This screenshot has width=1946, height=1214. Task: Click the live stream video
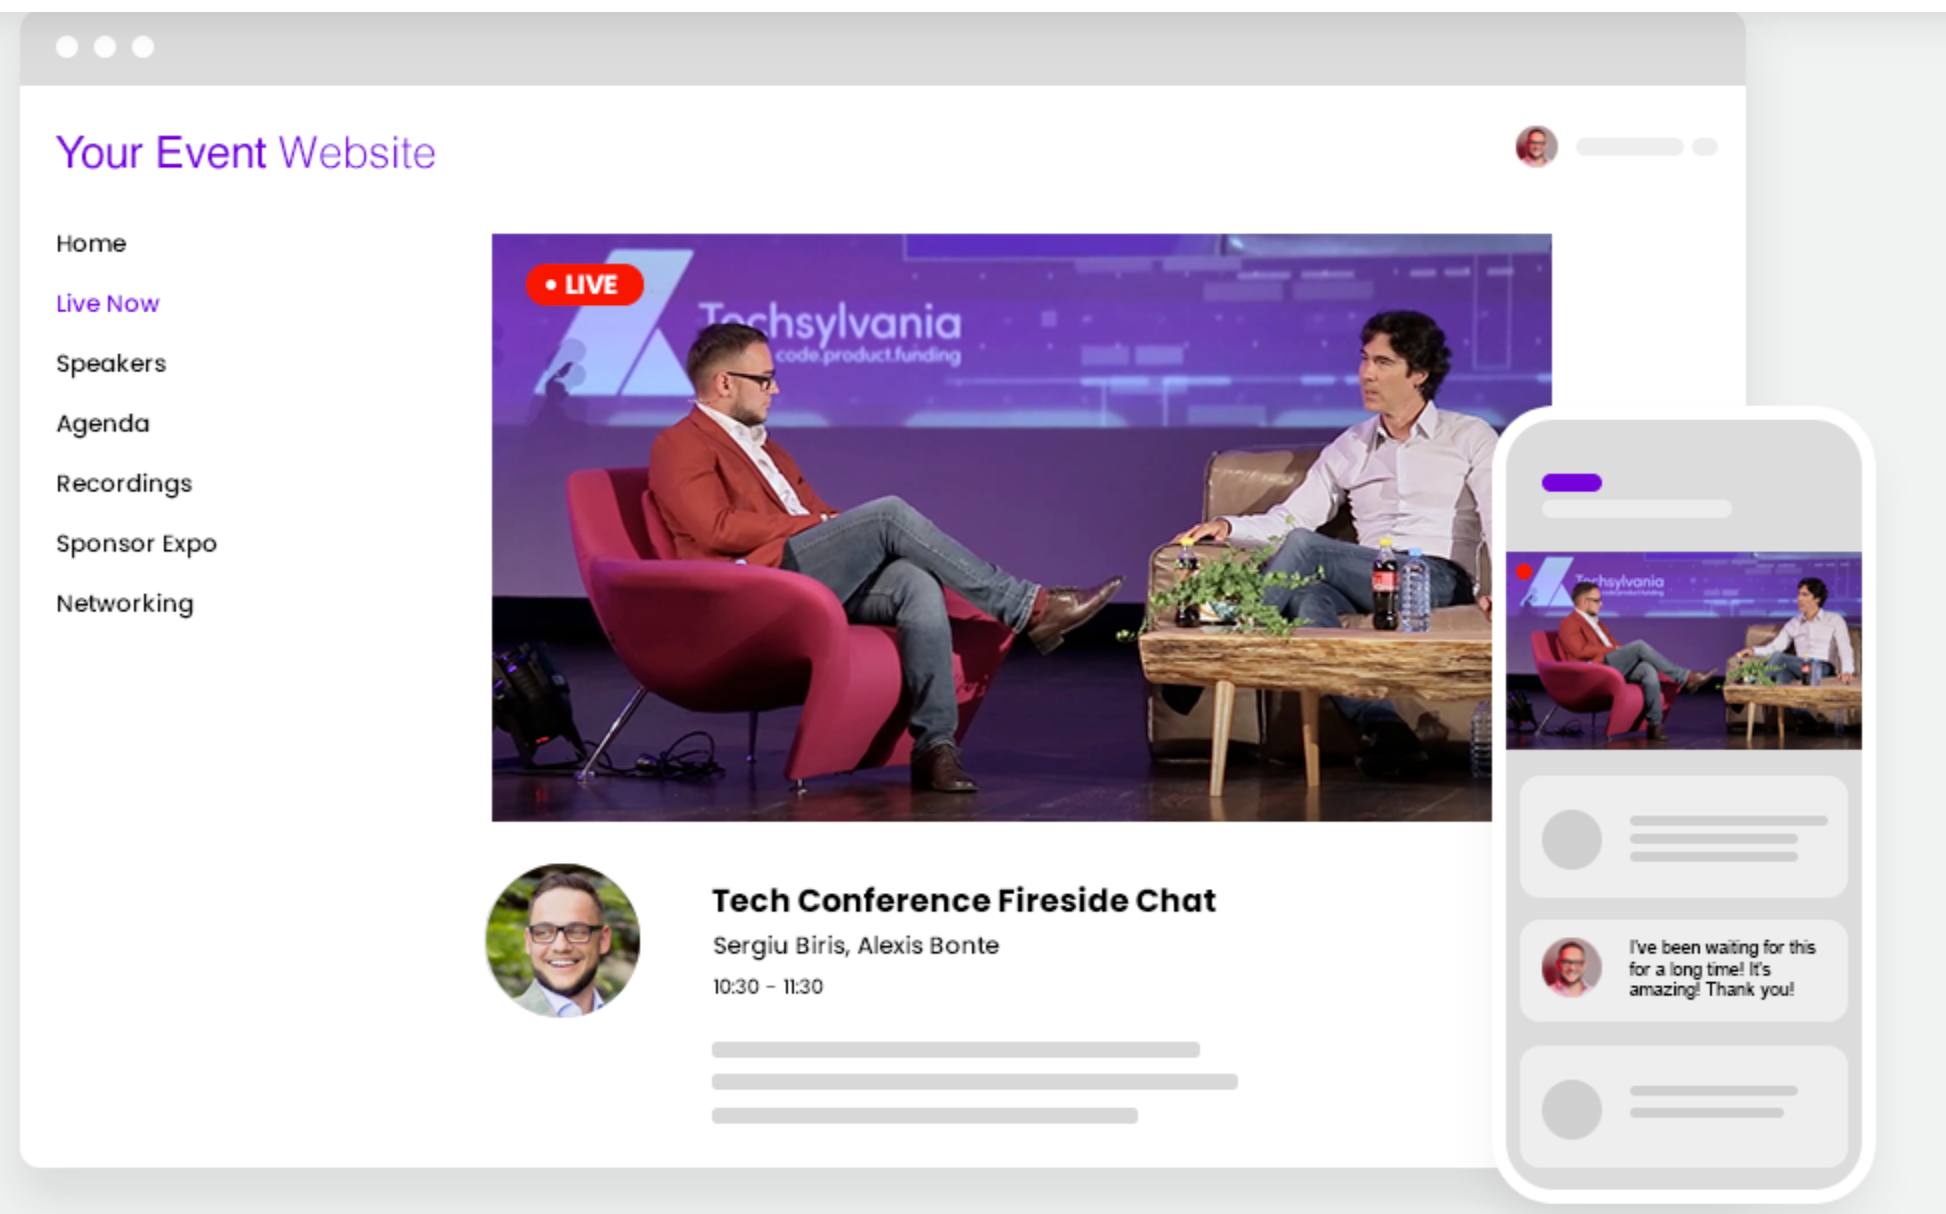click(990, 527)
